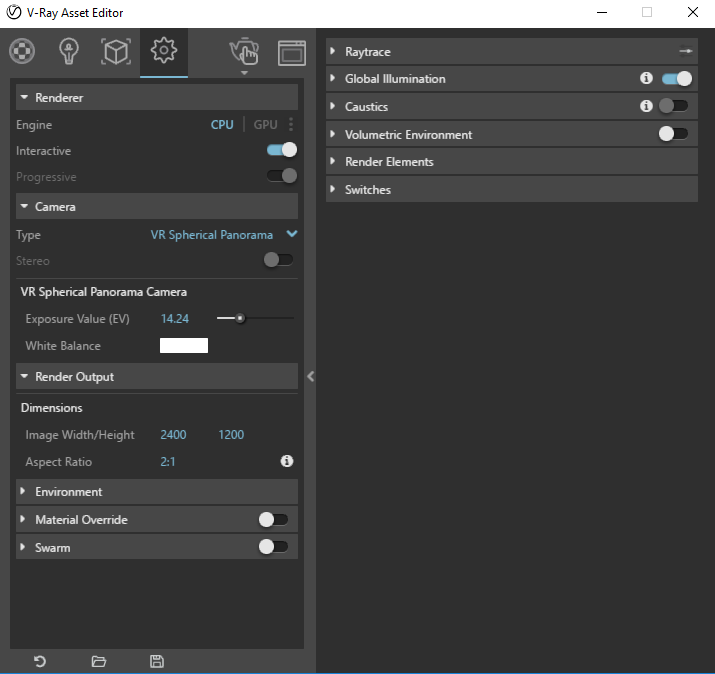Viewport: 715px width, 674px height.
Task: Click Caustics info icon
Action: click(x=646, y=106)
